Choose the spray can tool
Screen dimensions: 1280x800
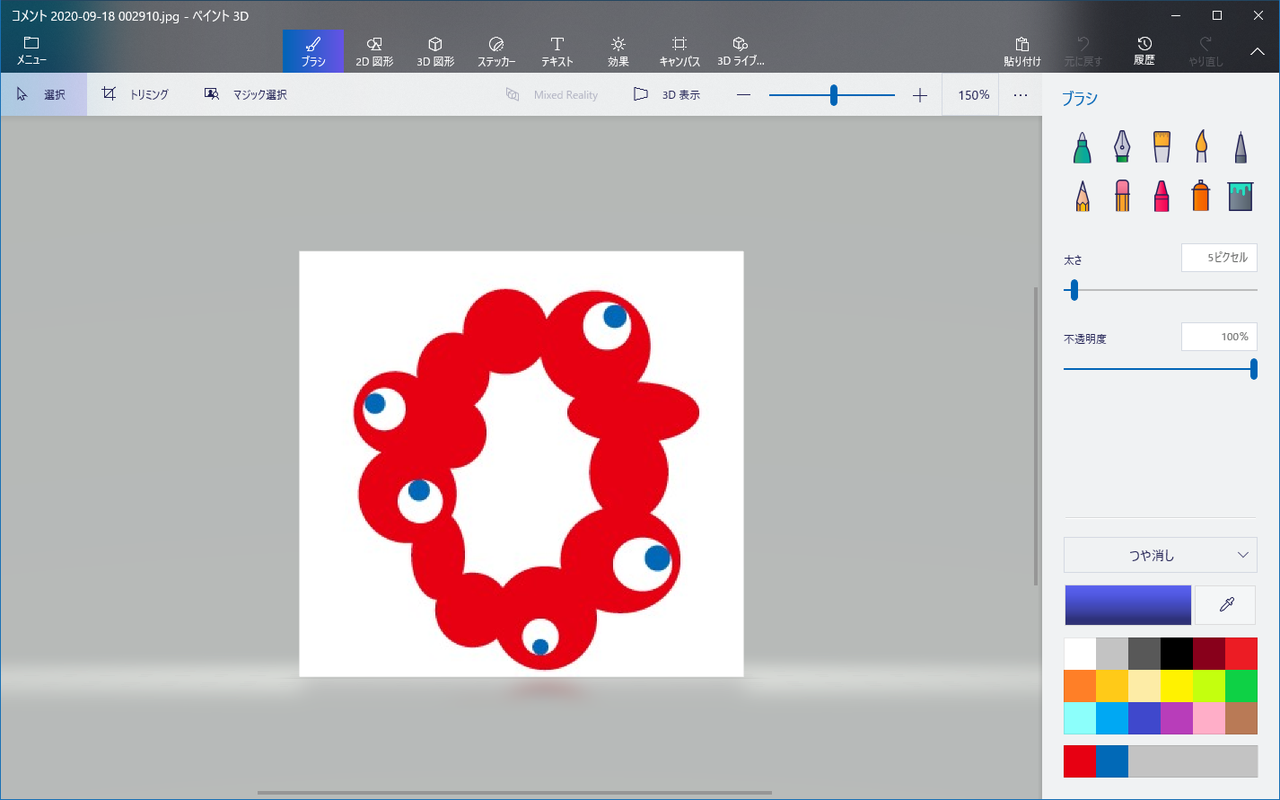(x=1201, y=195)
